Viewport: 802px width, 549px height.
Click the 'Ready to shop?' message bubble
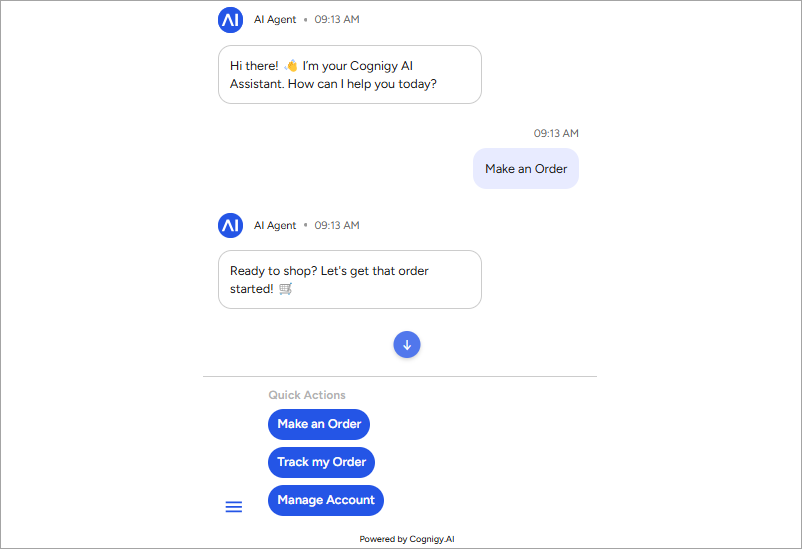click(350, 279)
